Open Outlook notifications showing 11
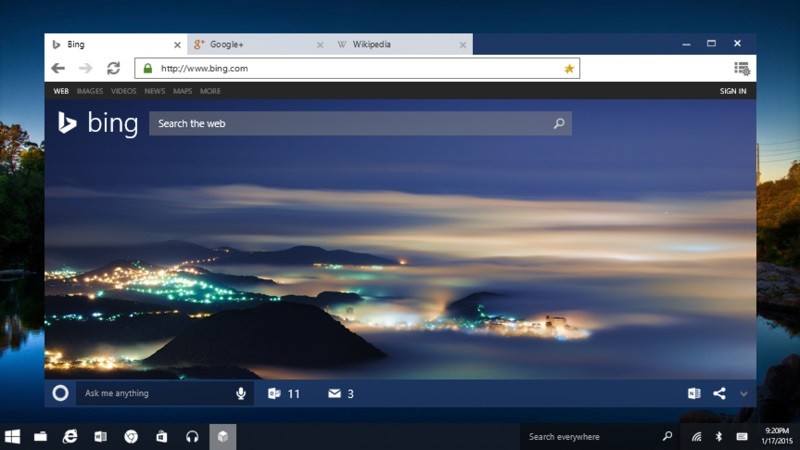This screenshot has height=450, width=800. pos(283,394)
